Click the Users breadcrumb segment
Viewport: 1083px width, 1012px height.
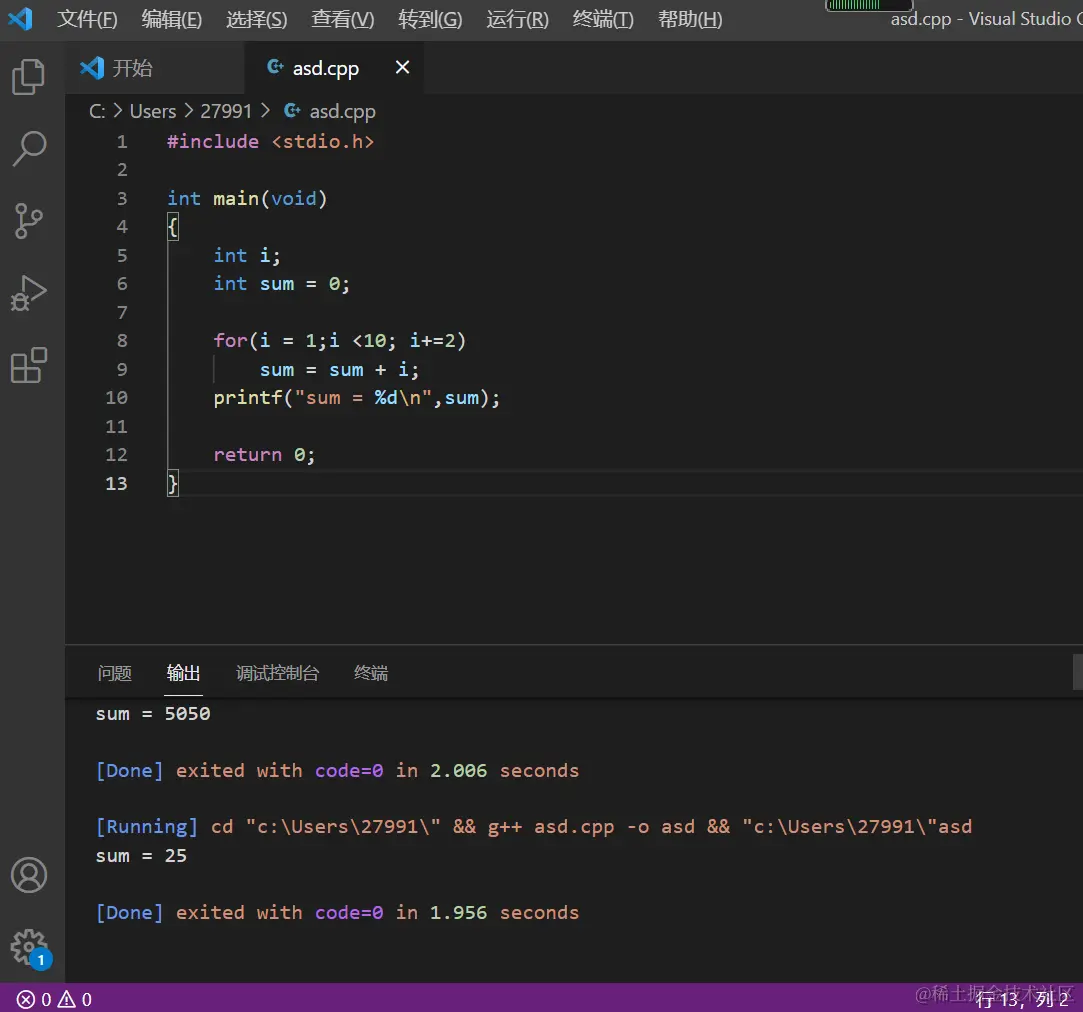point(153,111)
